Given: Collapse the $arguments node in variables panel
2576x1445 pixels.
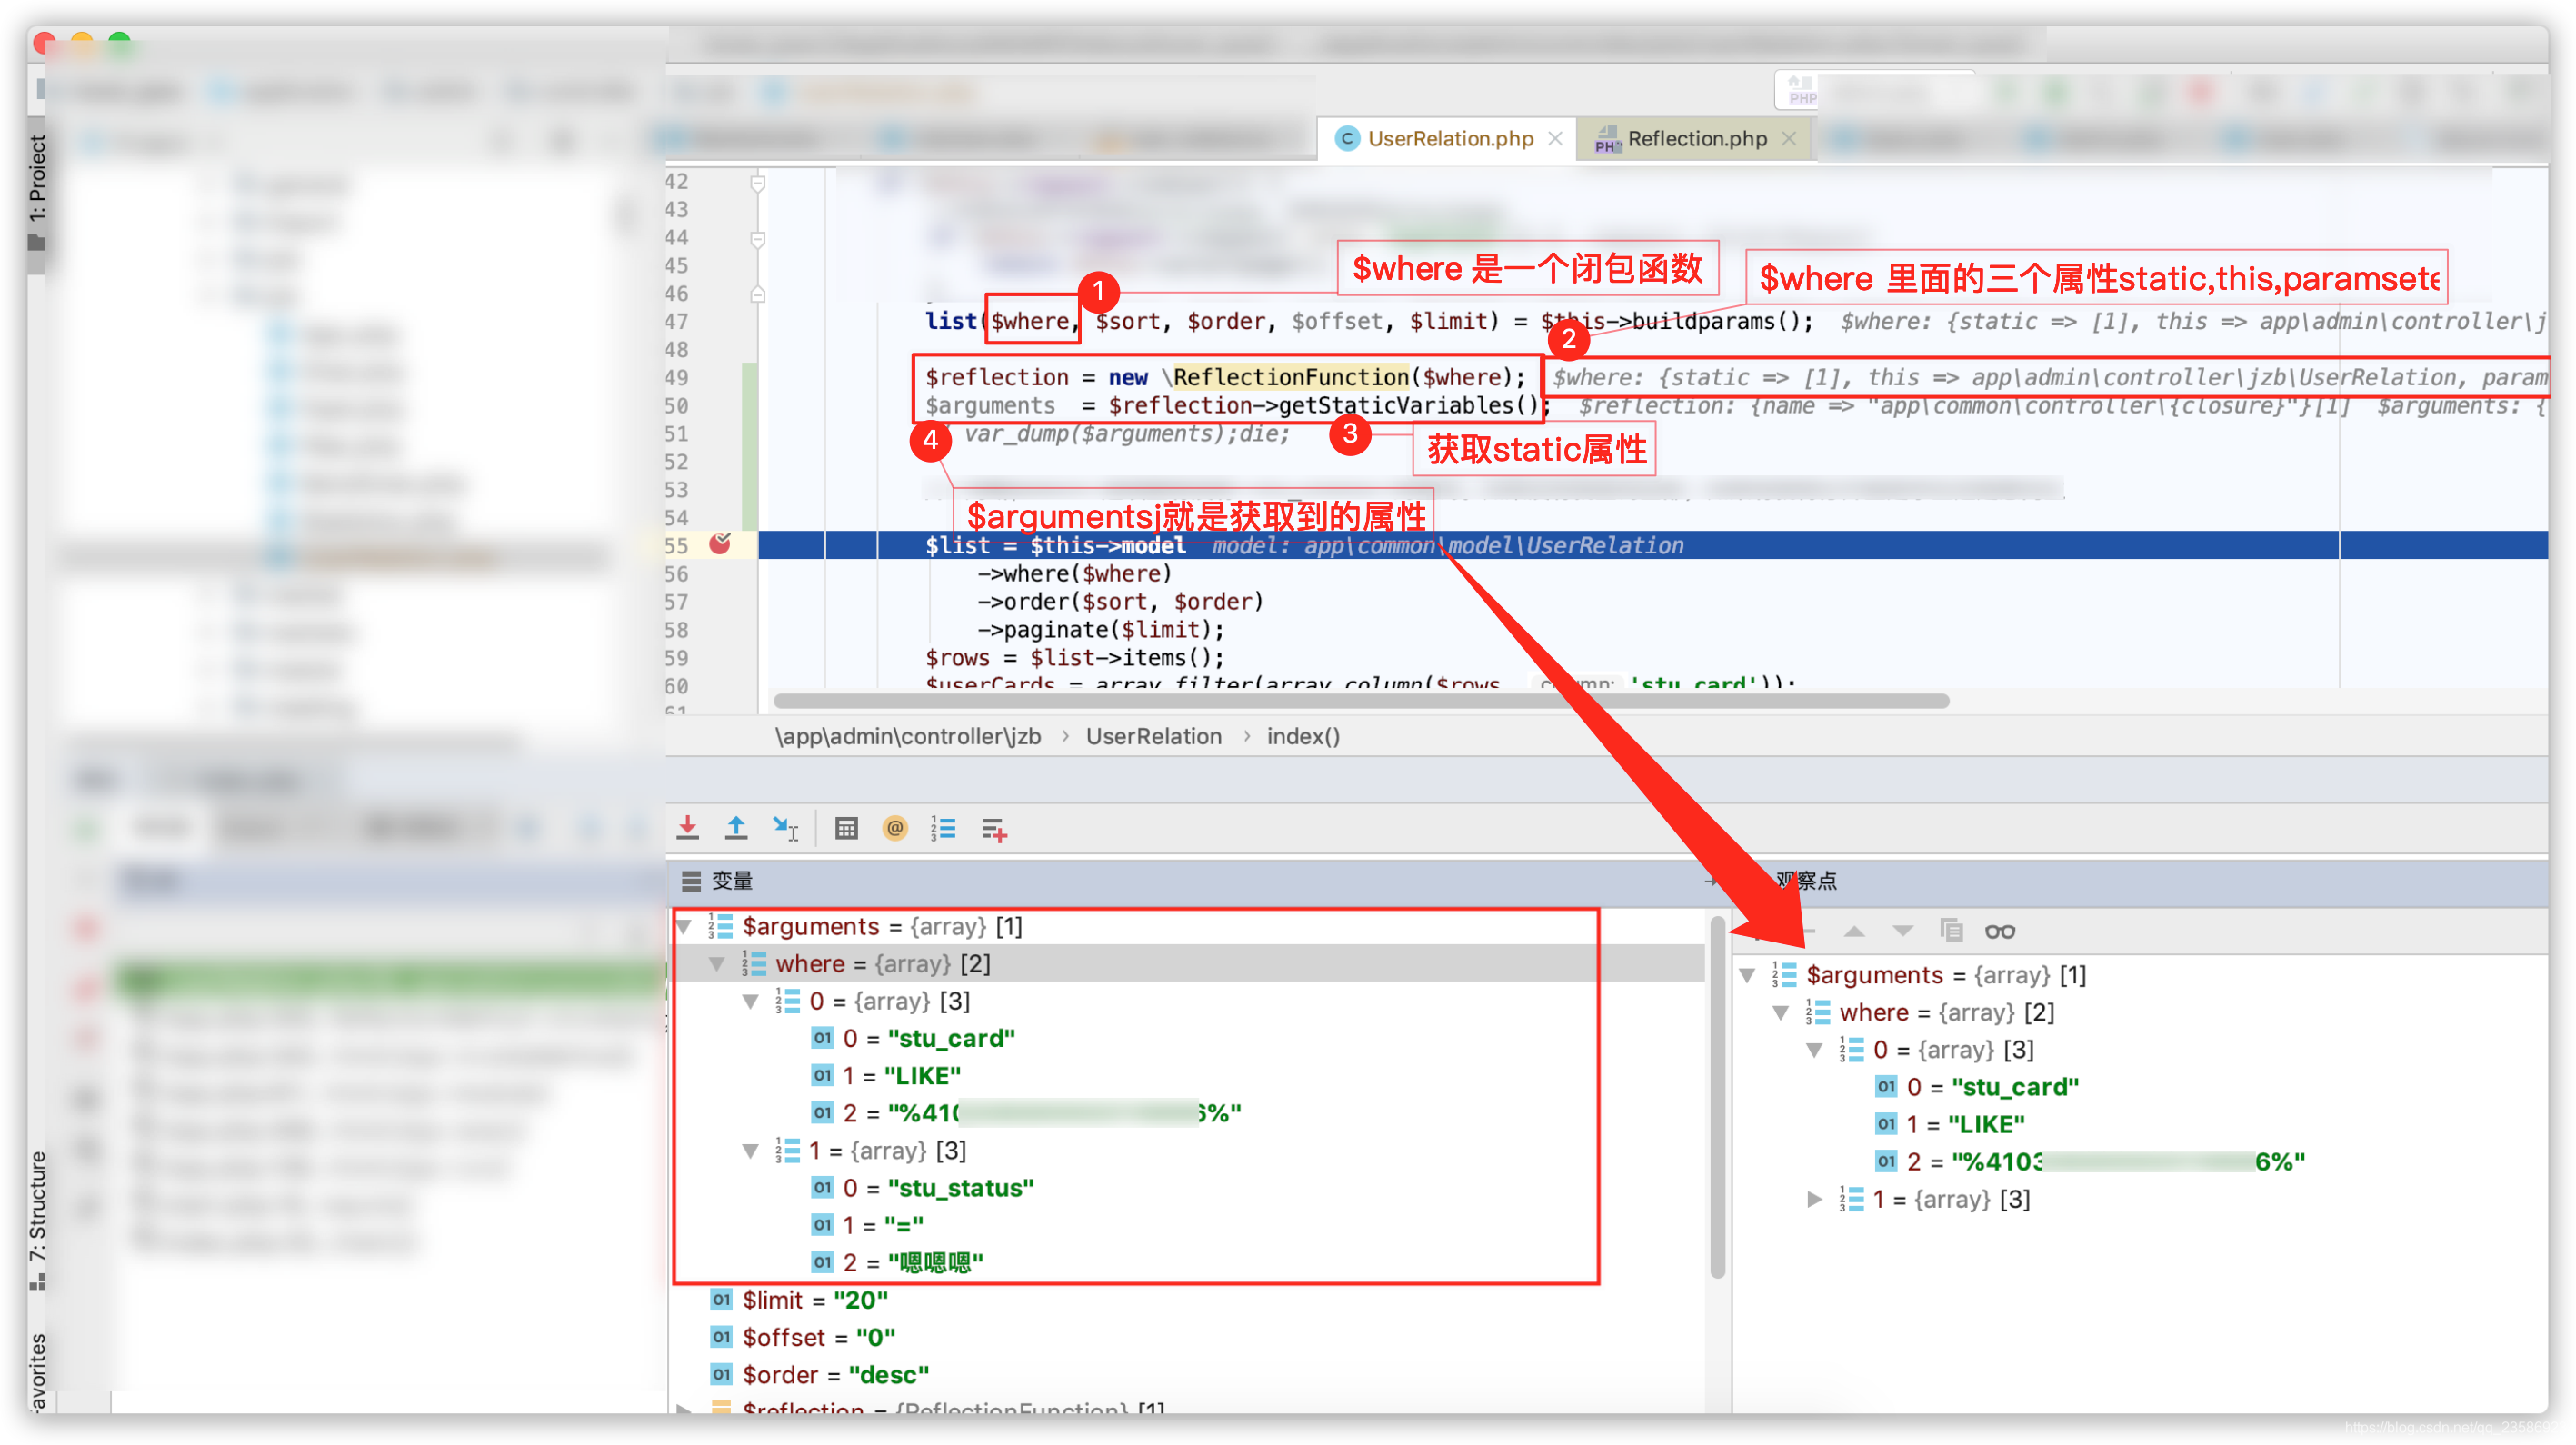Looking at the screenshot, I should point(685,926).
